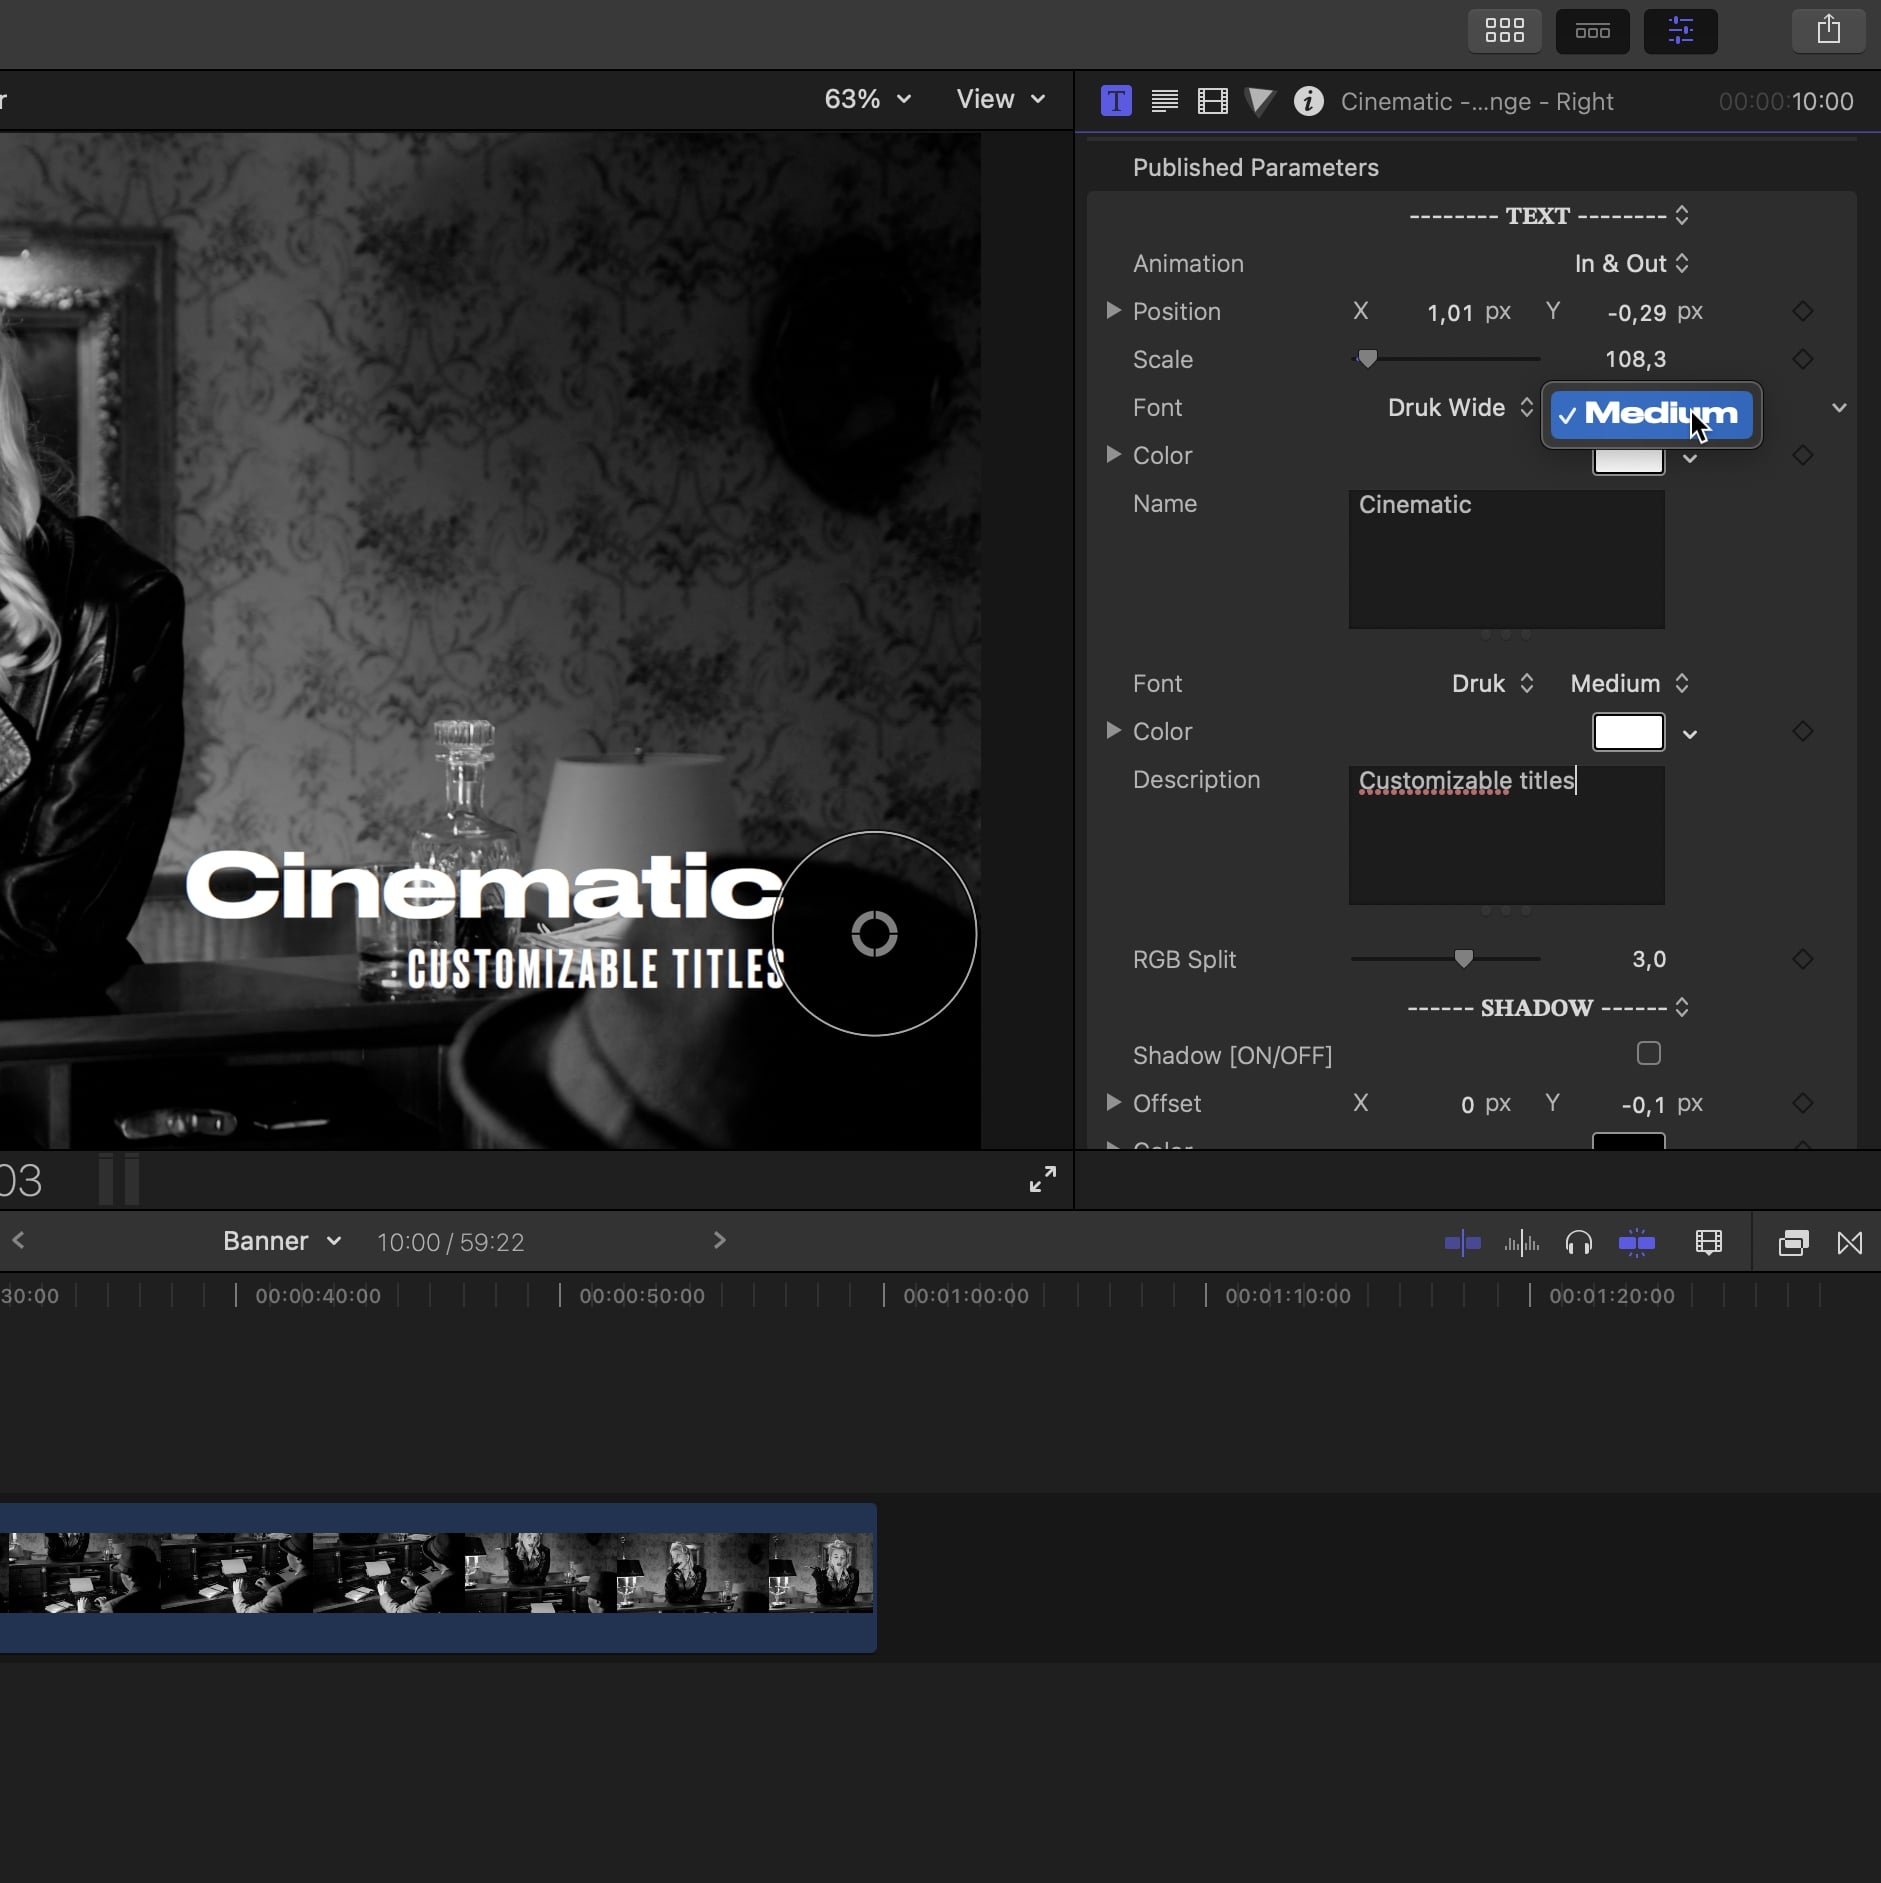Expand the Position parameter disclosure triangle
Screen dimensions: 1881x1883
(x=1112, y=311)
